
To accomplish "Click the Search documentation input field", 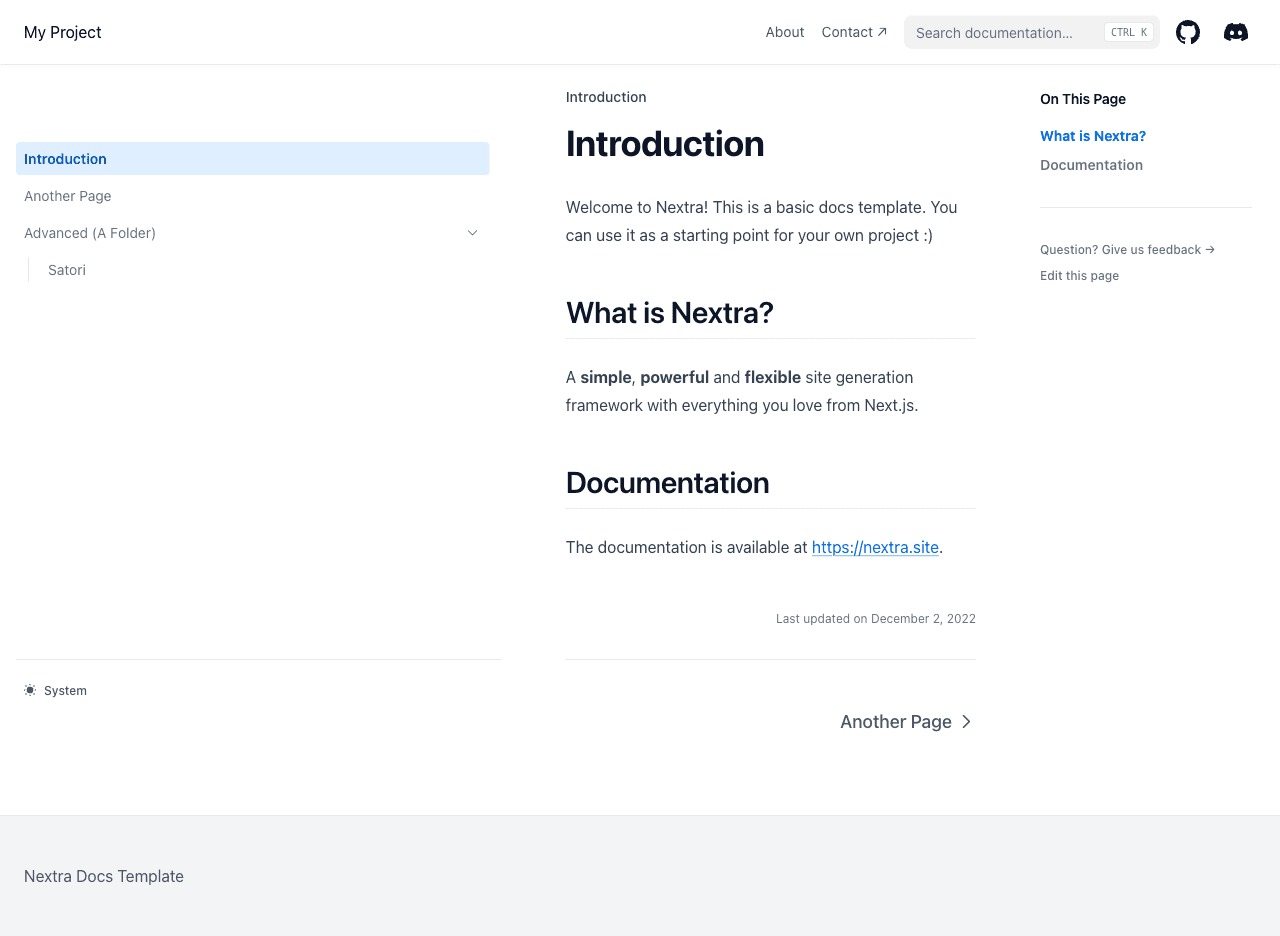I will (x=1000, y=32).
